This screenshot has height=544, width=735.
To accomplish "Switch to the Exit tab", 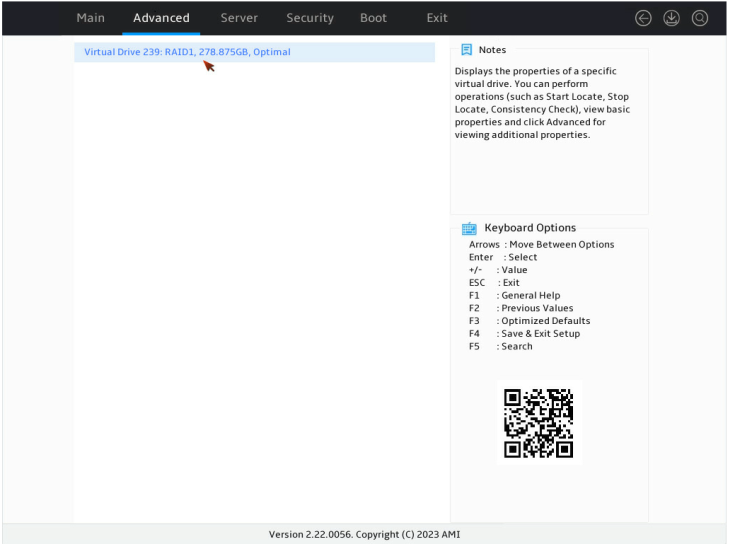I will [437, 18].
